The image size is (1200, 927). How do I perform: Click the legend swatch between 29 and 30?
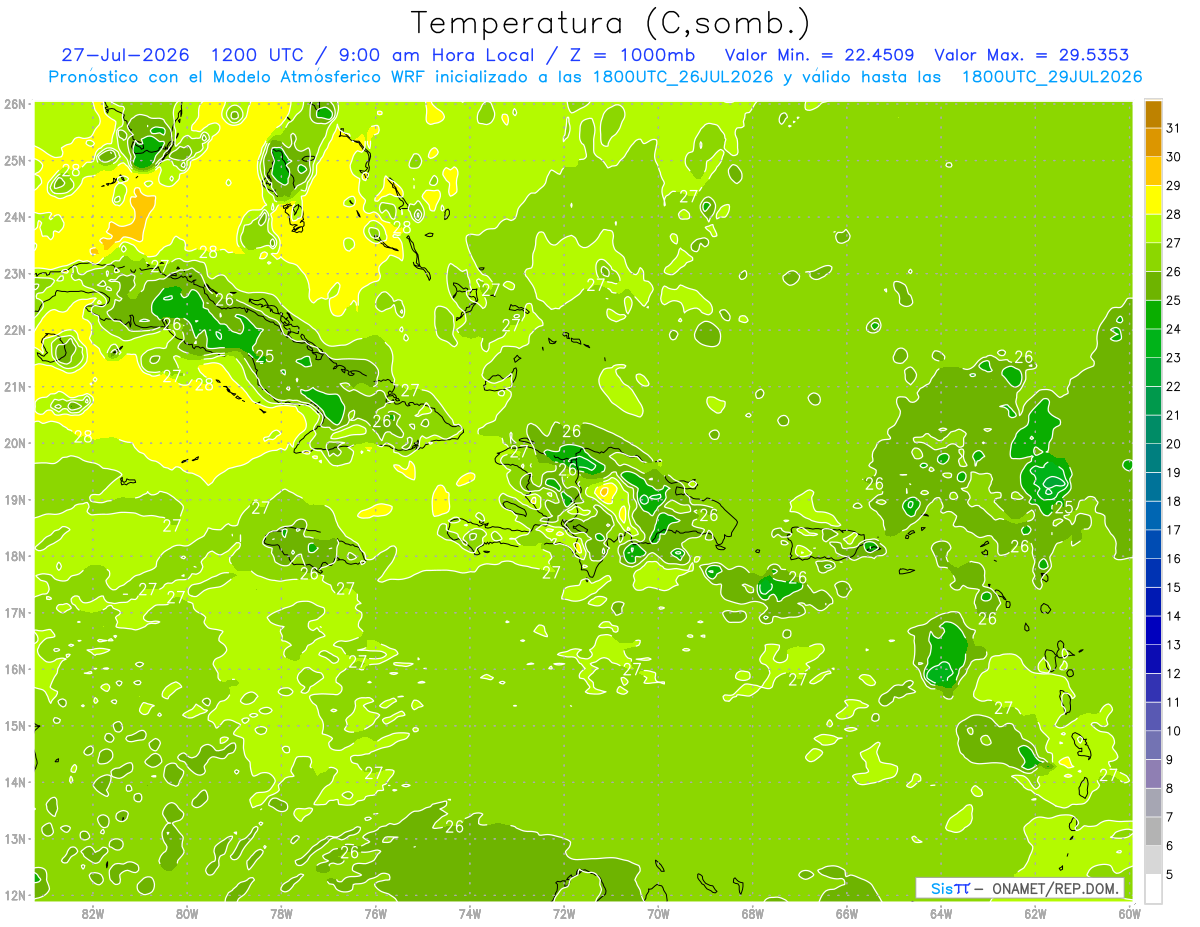coord(1153,172)
